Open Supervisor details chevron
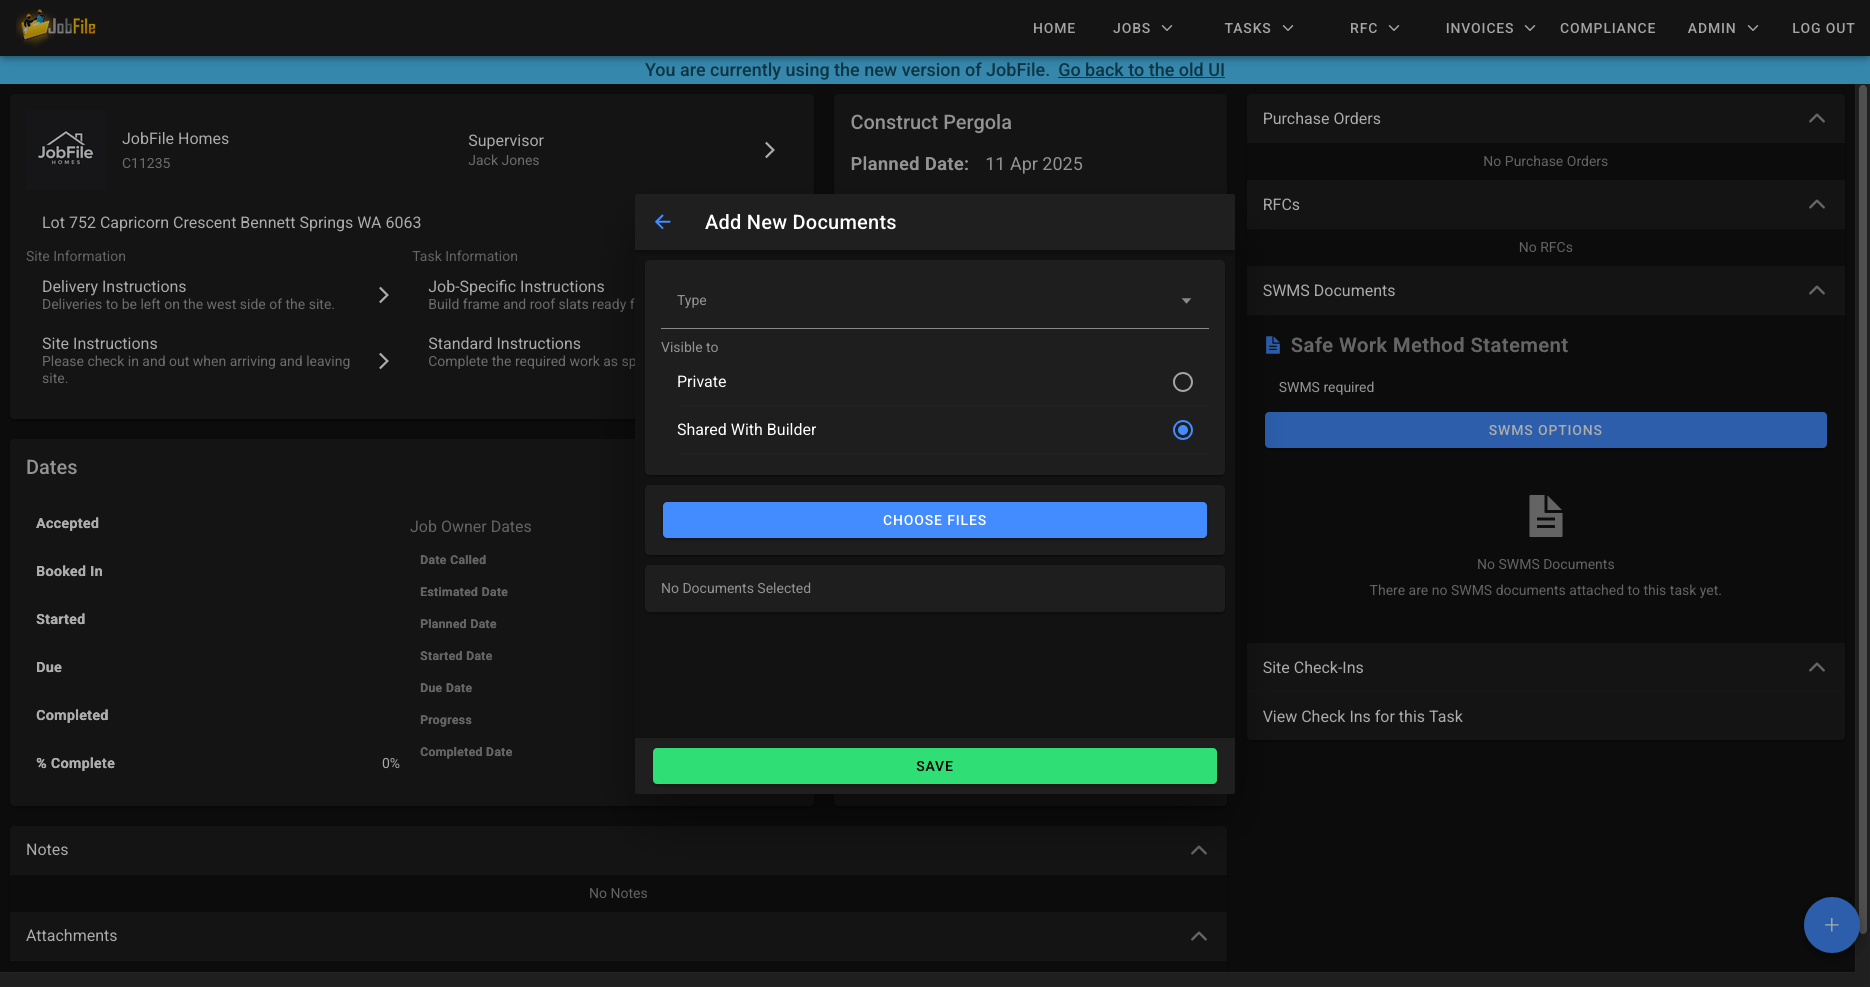Viewport: 1870px width, 987px height. (x=769, y=150)
